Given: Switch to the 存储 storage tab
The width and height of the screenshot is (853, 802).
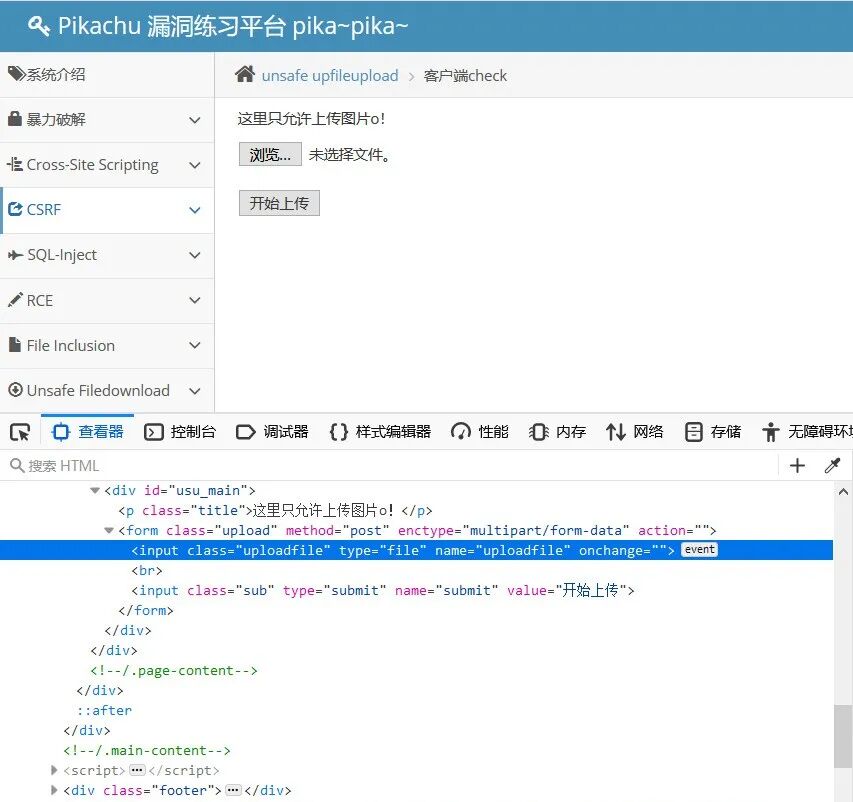Looking at the screenshot, I should (713, 432).
